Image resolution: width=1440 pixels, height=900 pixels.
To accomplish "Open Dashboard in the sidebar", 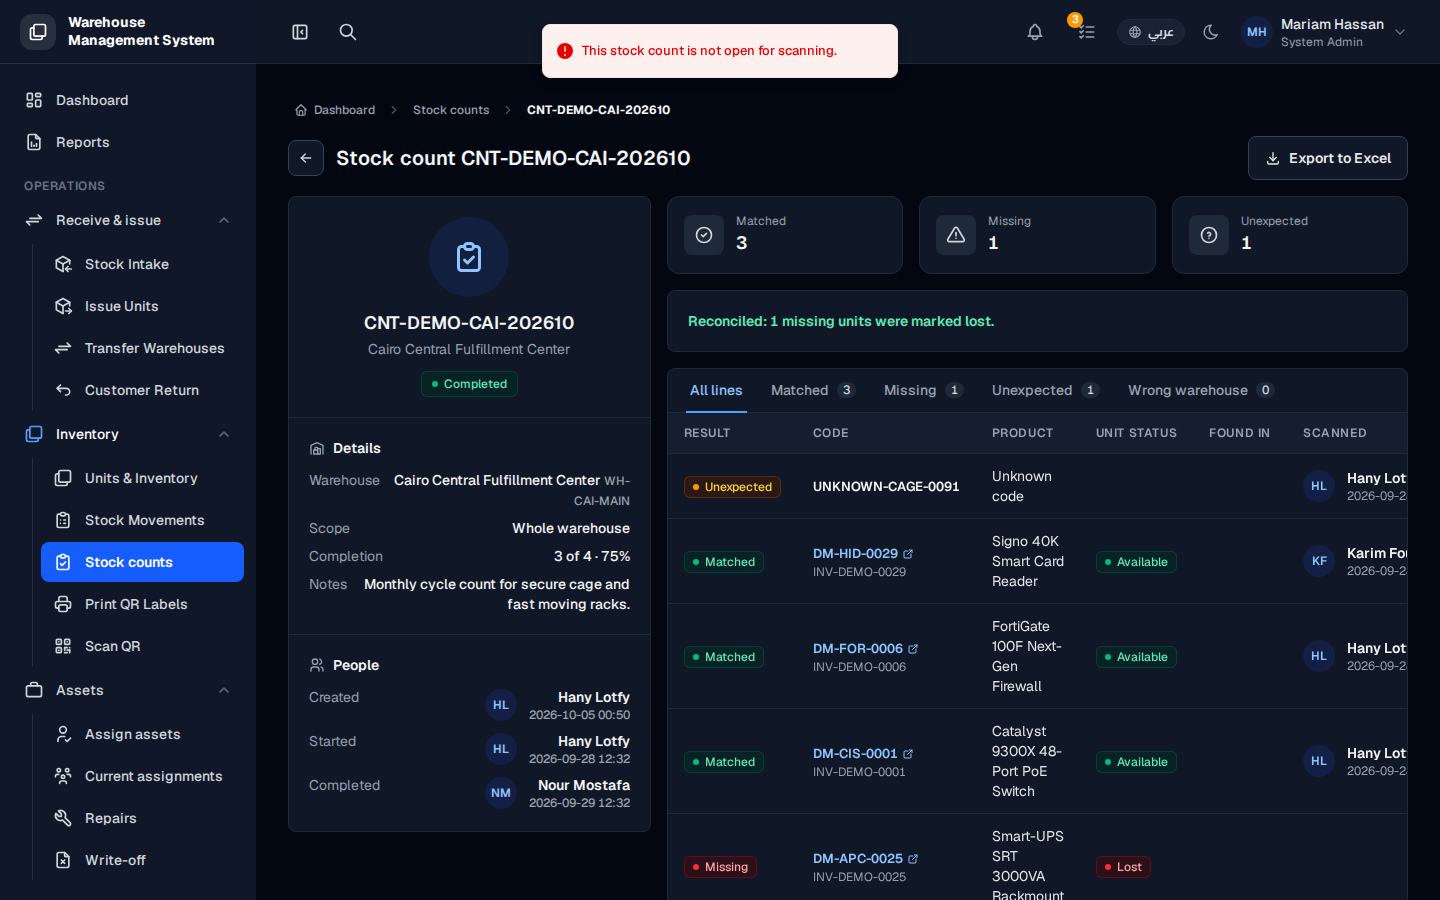I will [128, 100].
